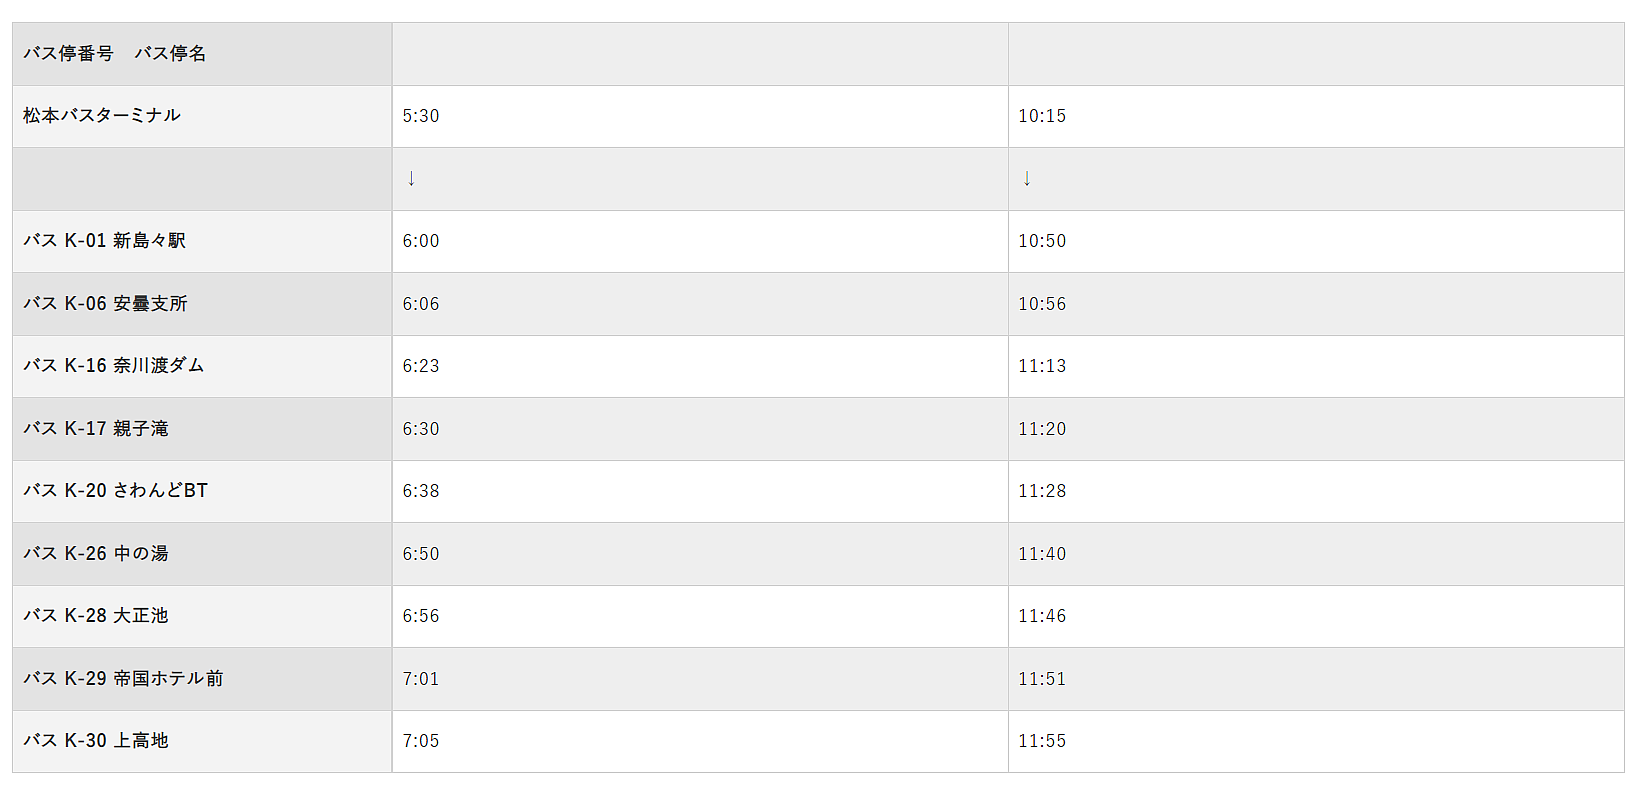This screenshot has height=787, width=1639.
Task: Click the down arrow under 5:30
Action: point(411,178)
